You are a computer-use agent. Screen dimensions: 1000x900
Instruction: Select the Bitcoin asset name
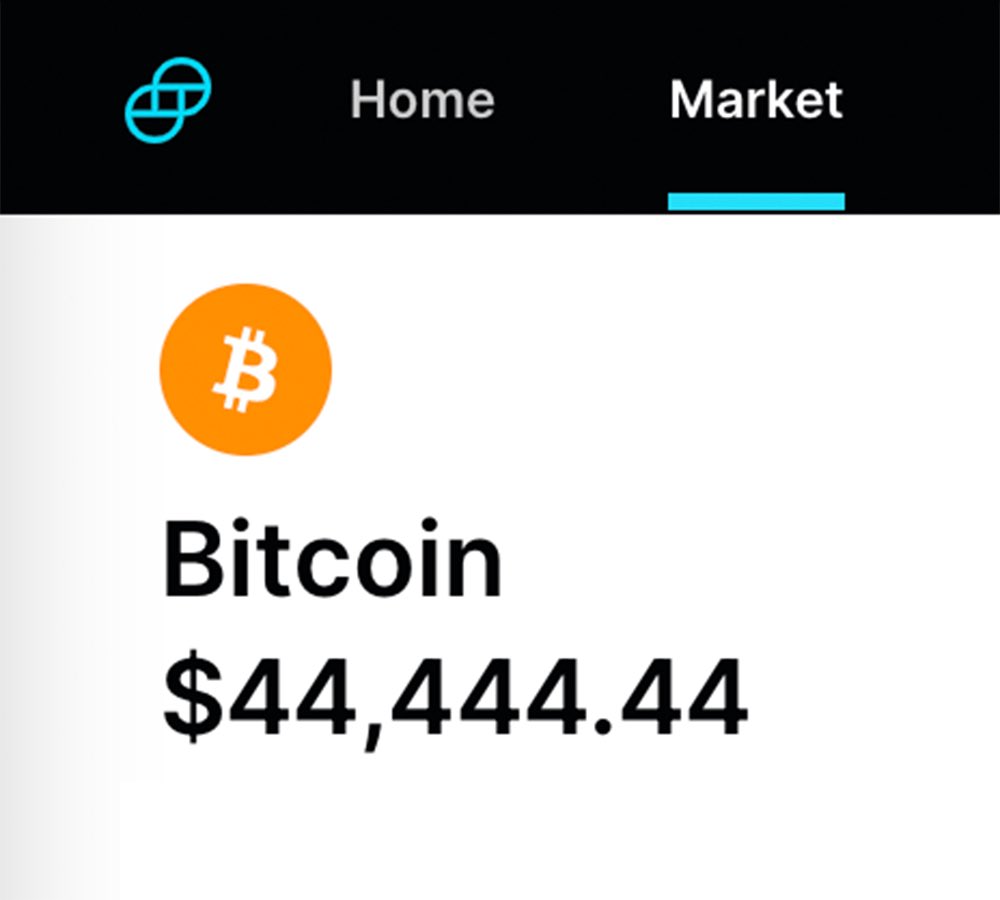coord(332,560)
